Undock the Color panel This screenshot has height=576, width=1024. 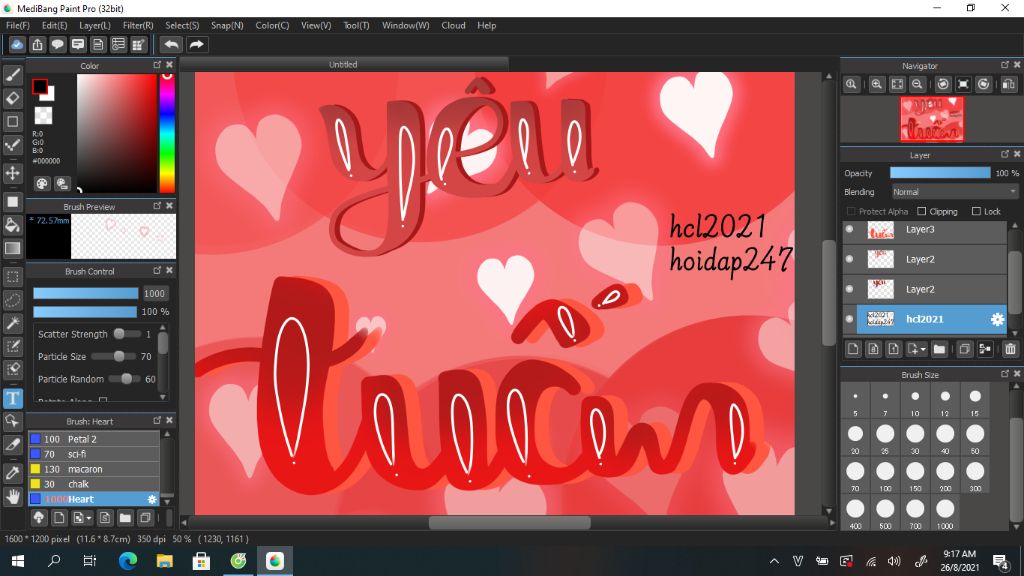coord(157,65)
